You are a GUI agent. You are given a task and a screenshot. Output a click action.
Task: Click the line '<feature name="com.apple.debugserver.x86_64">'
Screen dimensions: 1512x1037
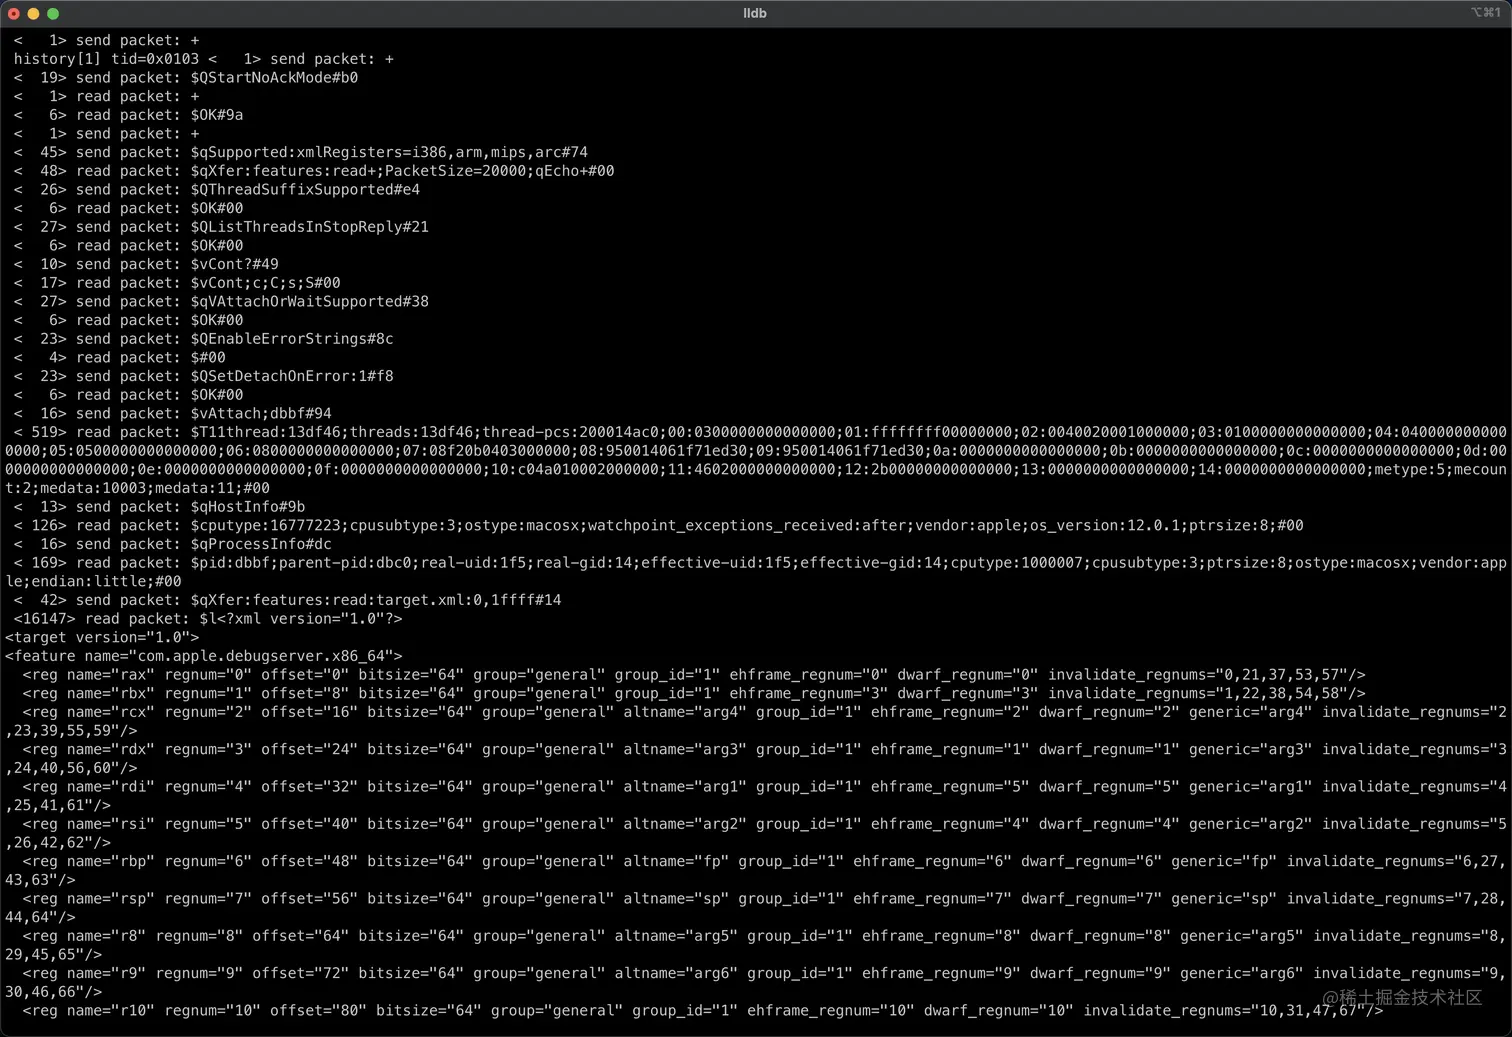click(x=204, y=656)
